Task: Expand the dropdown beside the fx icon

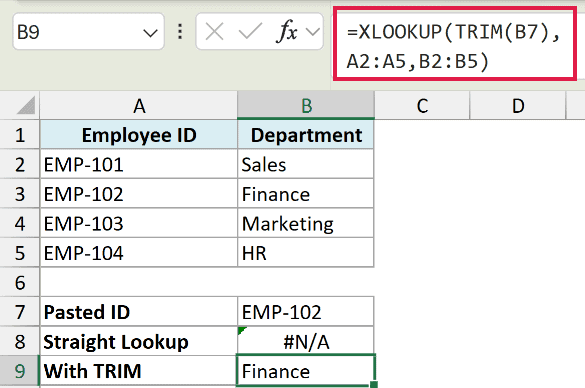Action: 313,32
